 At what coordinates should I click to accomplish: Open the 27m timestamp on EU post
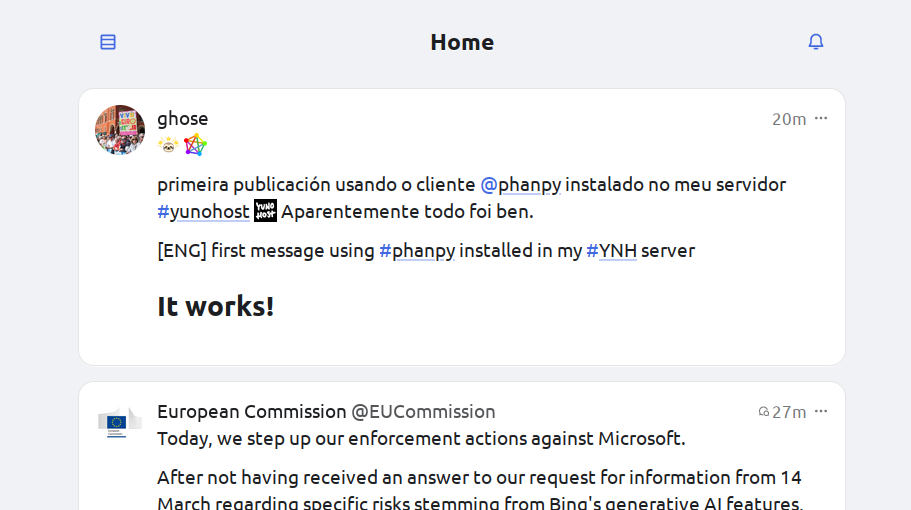(x=789, y=412)
